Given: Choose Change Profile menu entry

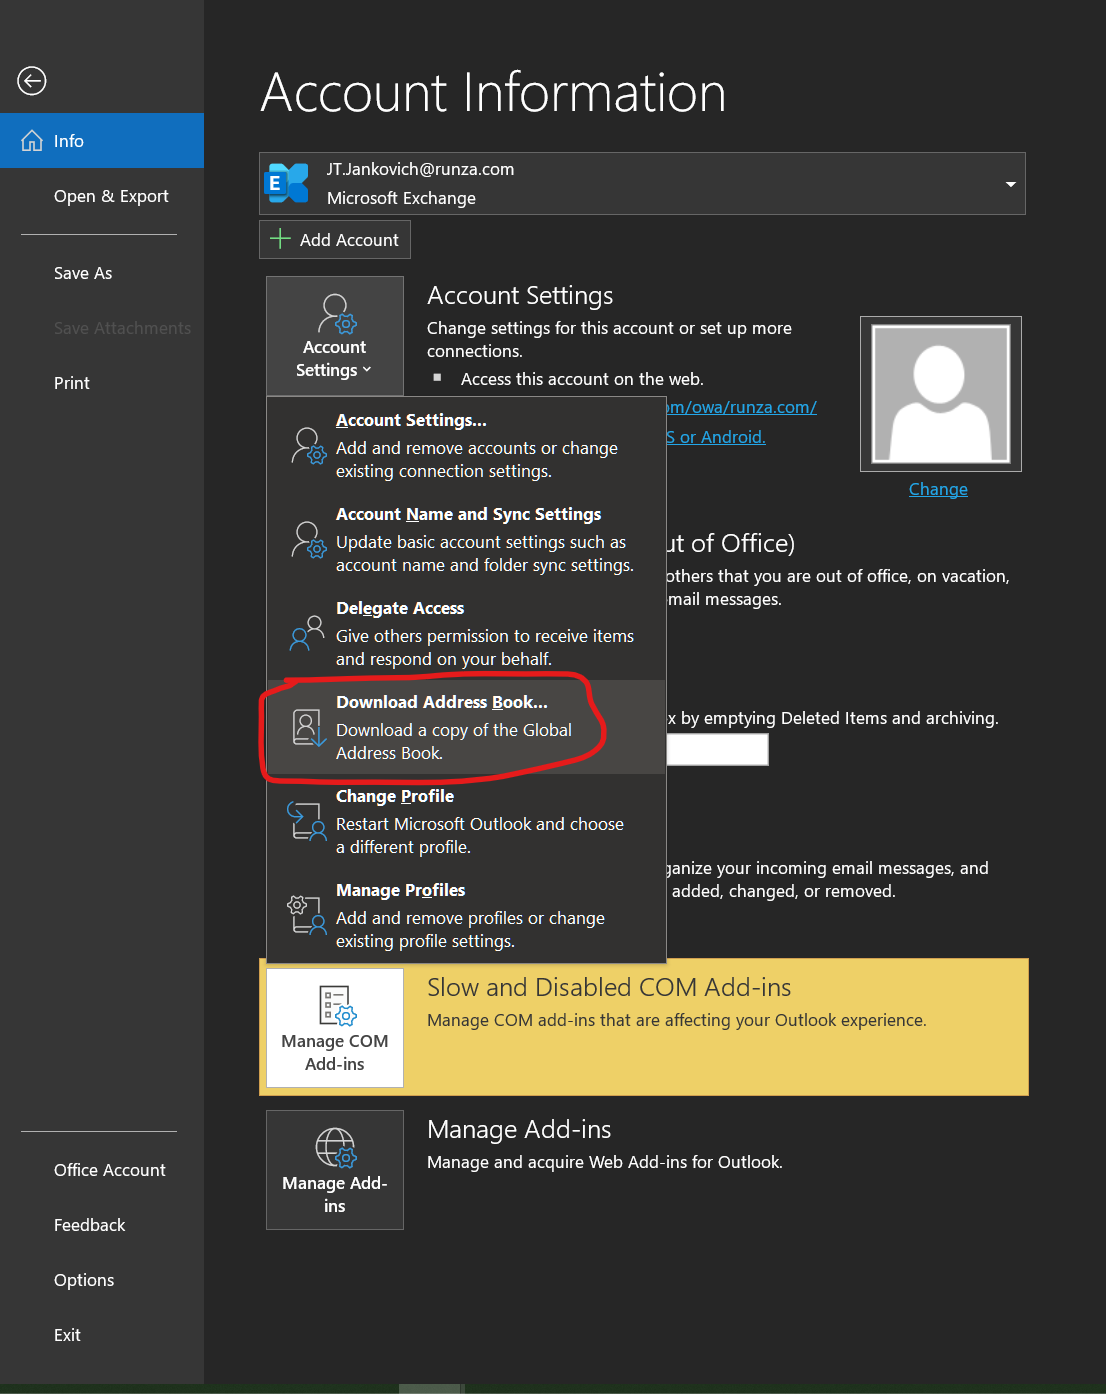Looking at the screenshot, I should coord(466,821).
